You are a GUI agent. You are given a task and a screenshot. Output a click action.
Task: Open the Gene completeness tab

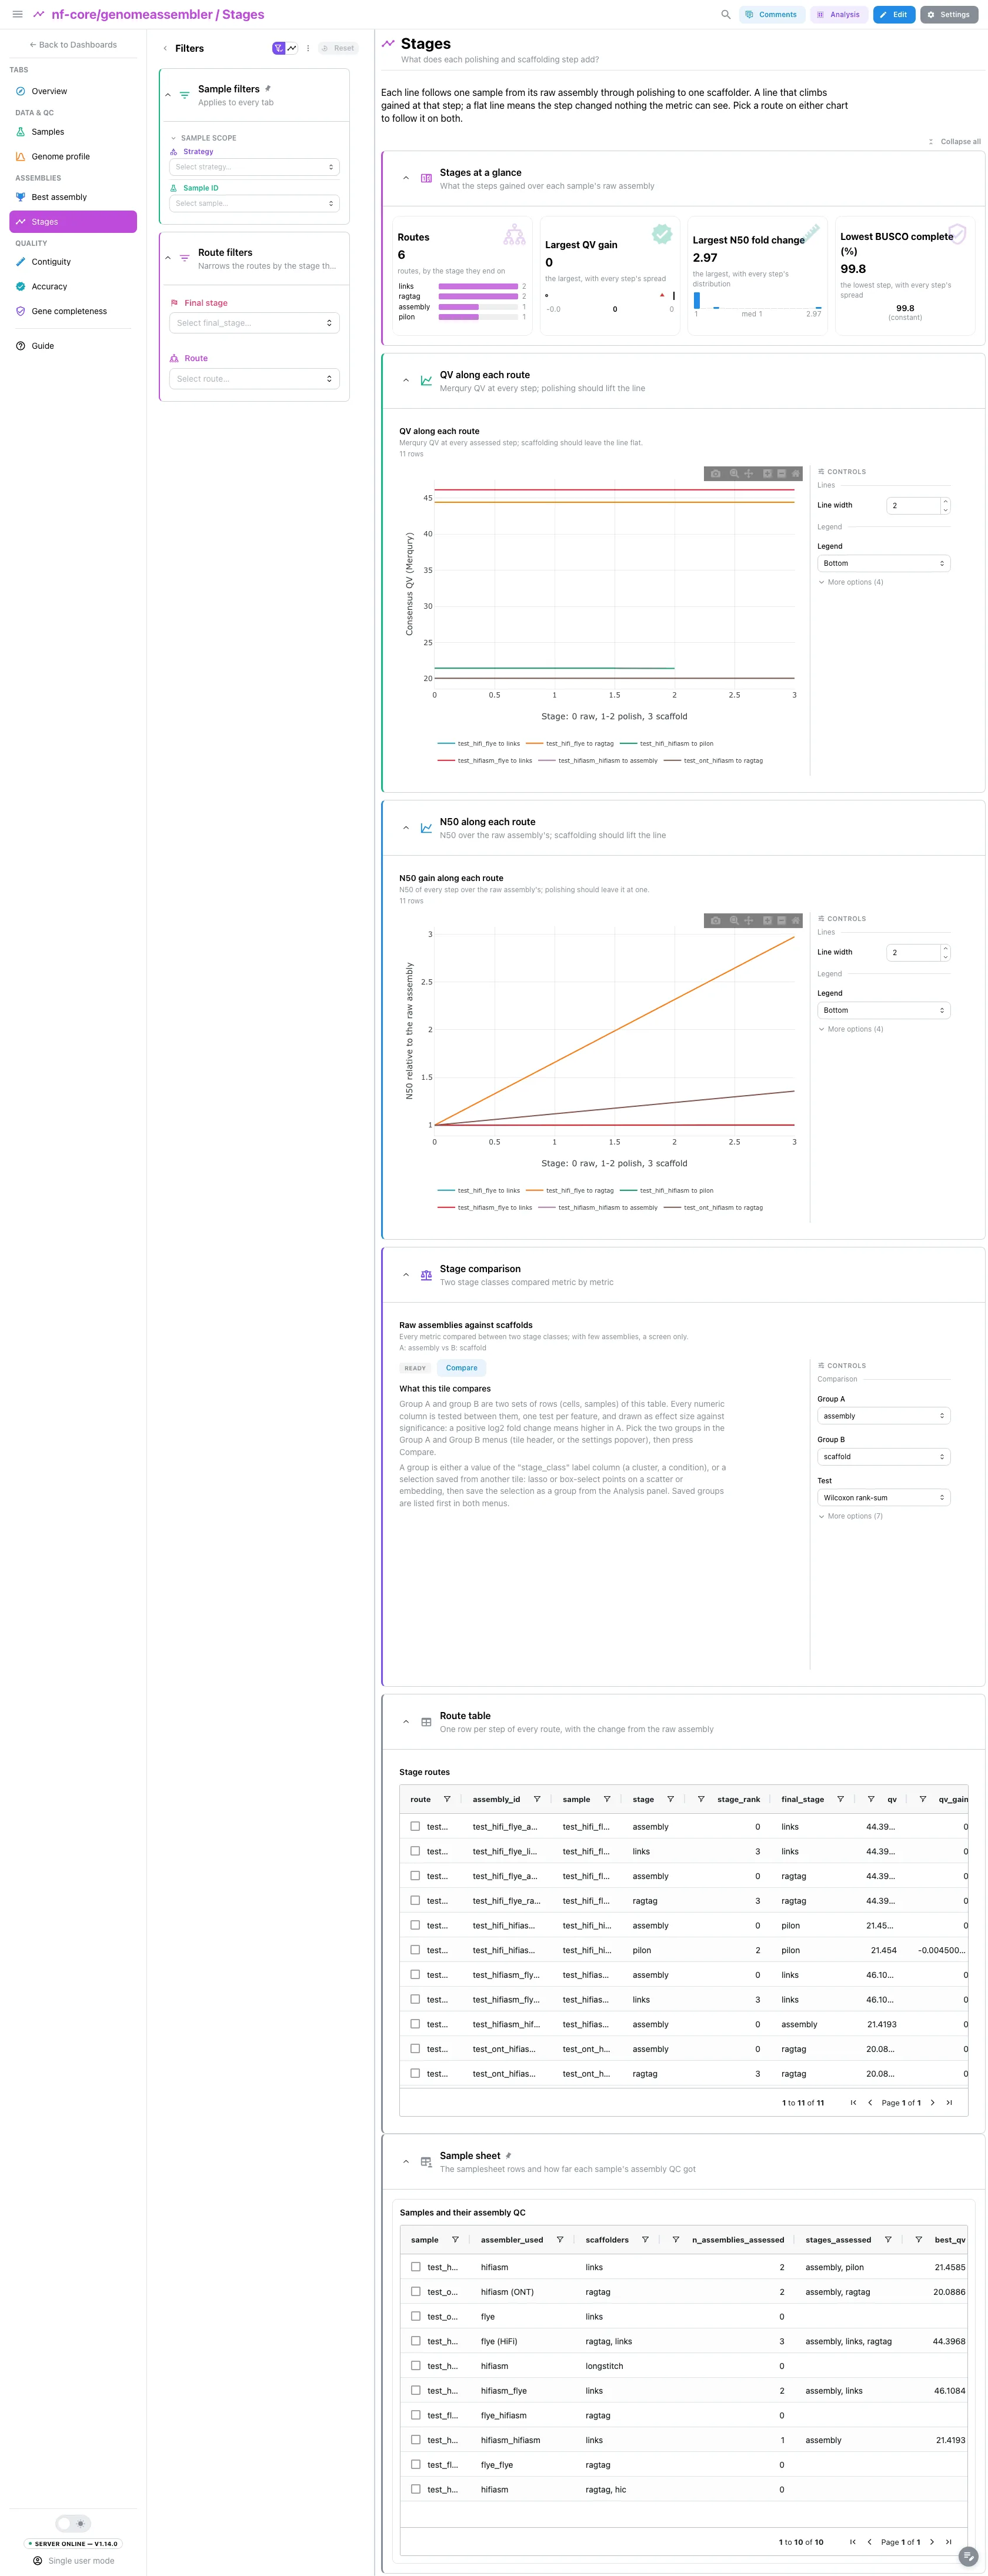73,311
